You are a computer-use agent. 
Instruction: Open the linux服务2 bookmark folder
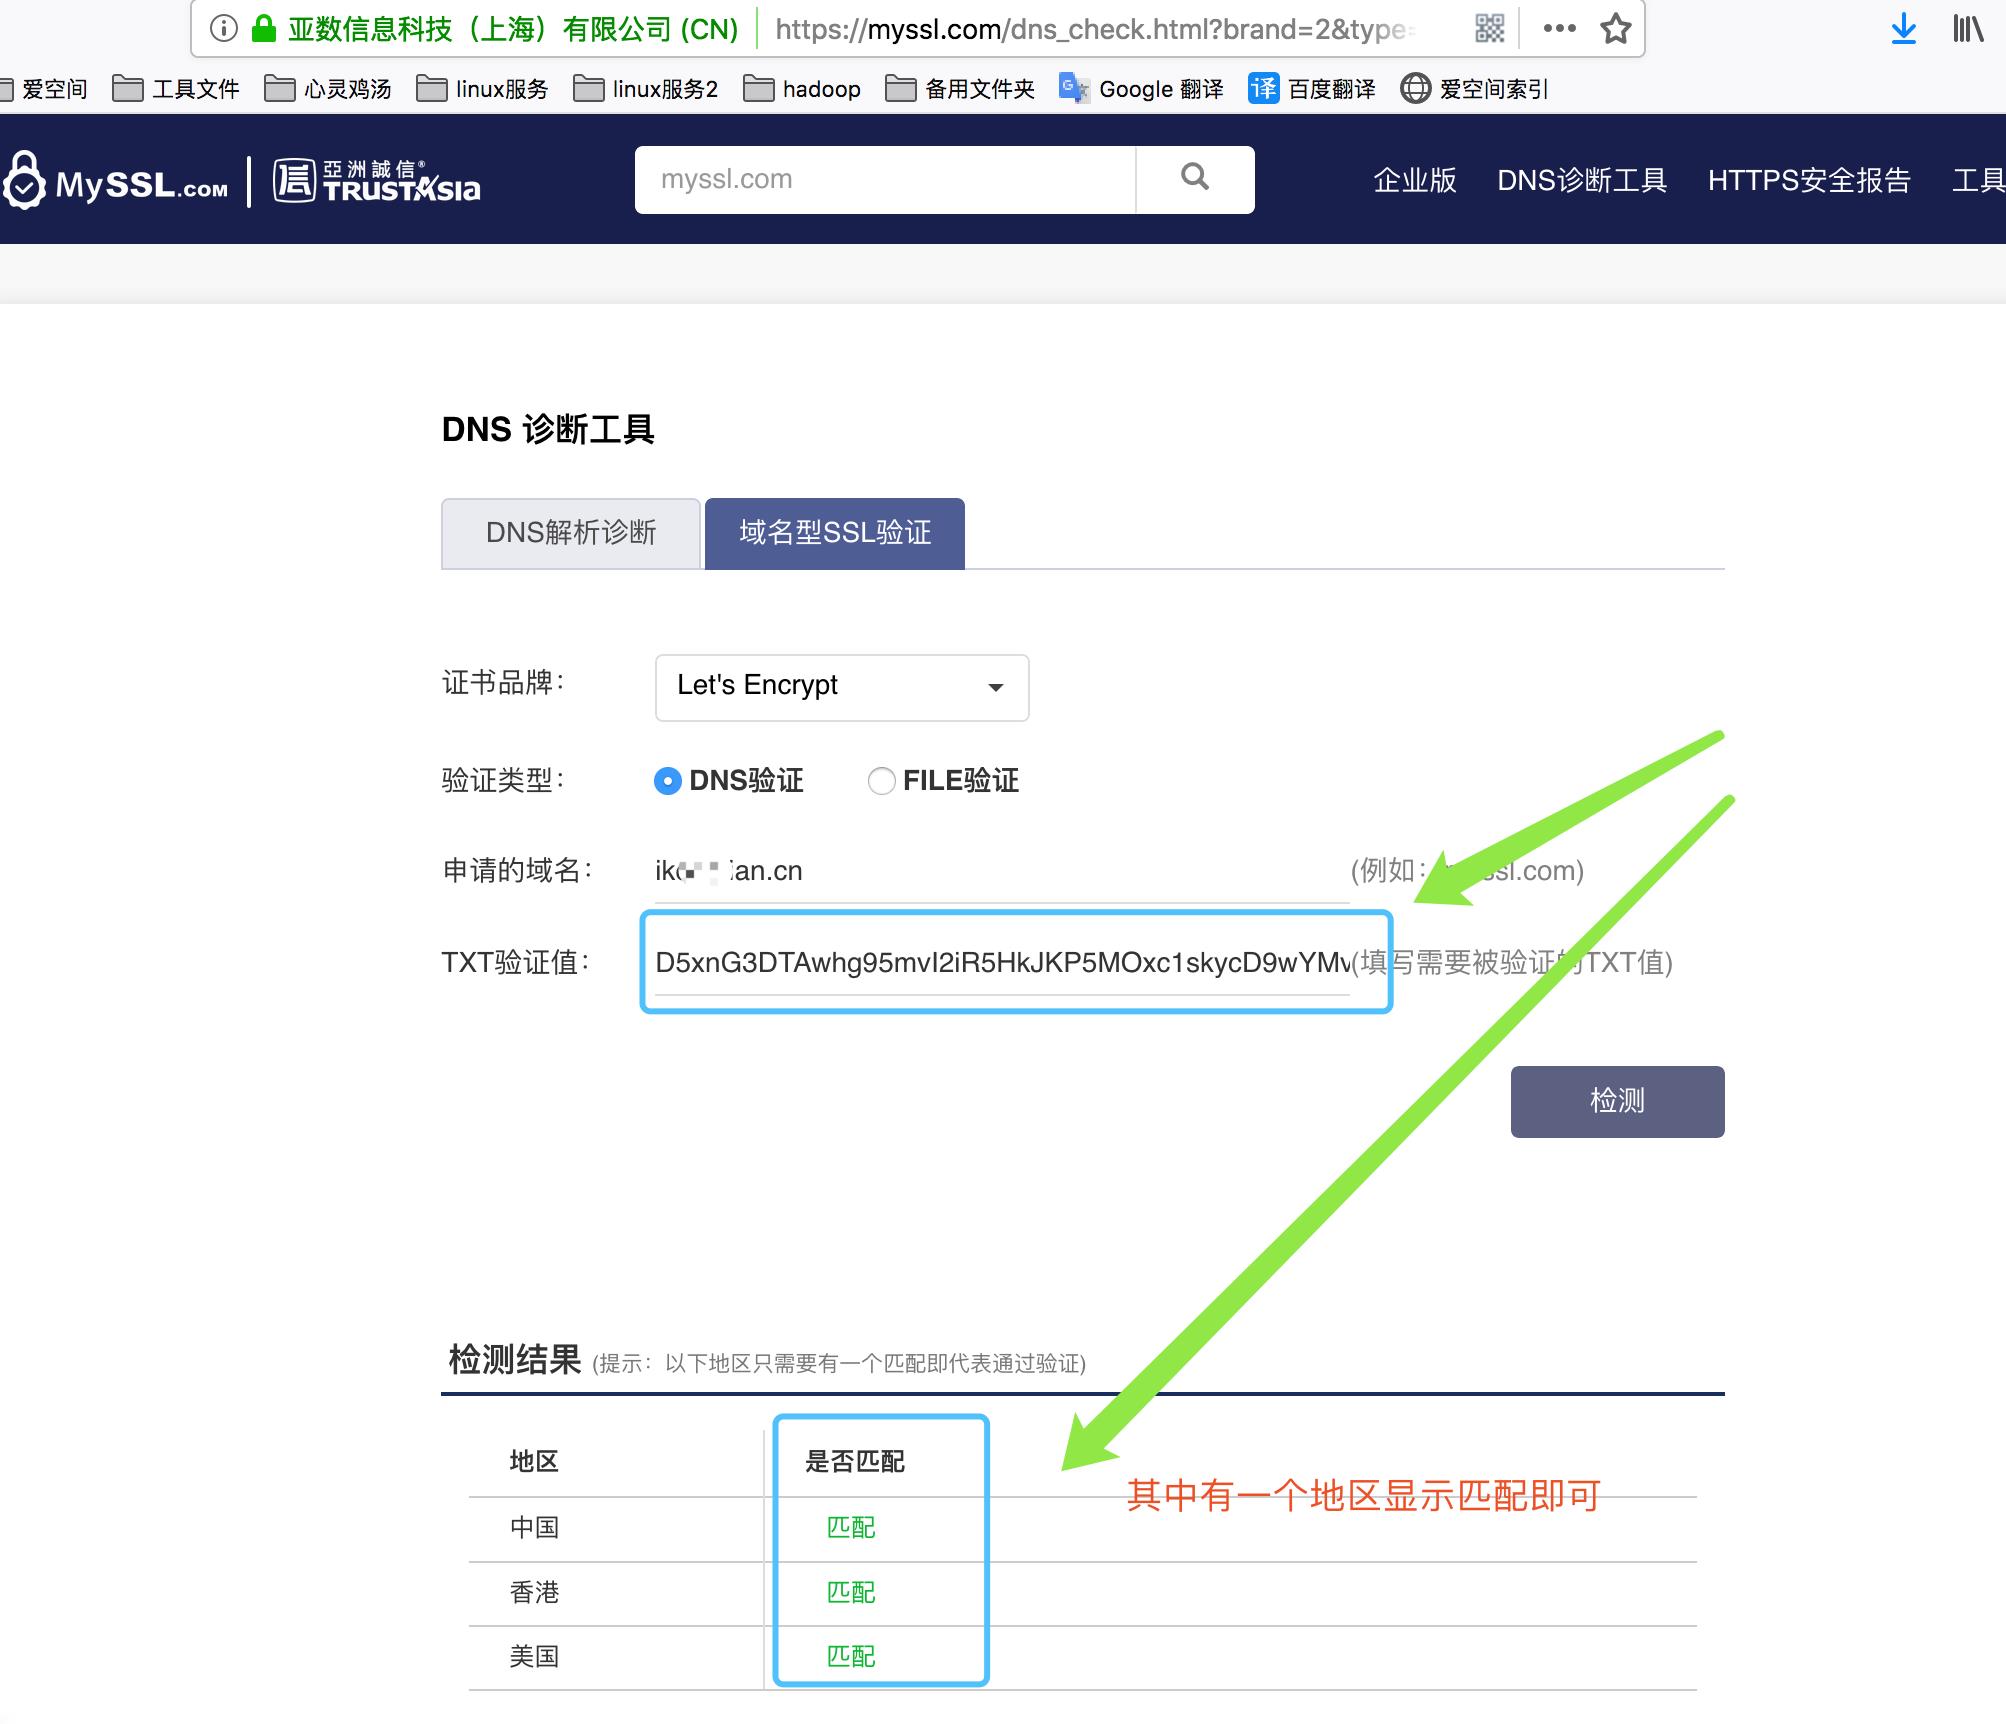[x=646, y=89]
